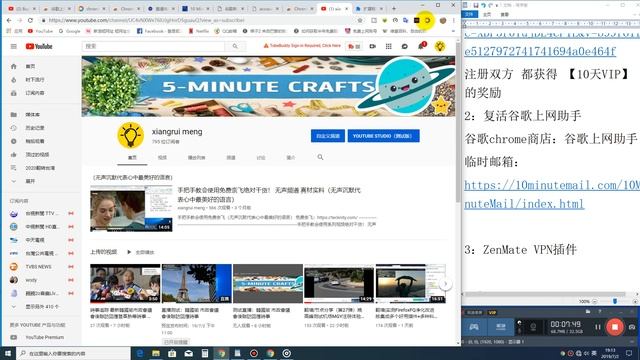Viewport: 640px width, 360px height.
Task: Select the Discussion channel tab
Action: coord(261,157)
